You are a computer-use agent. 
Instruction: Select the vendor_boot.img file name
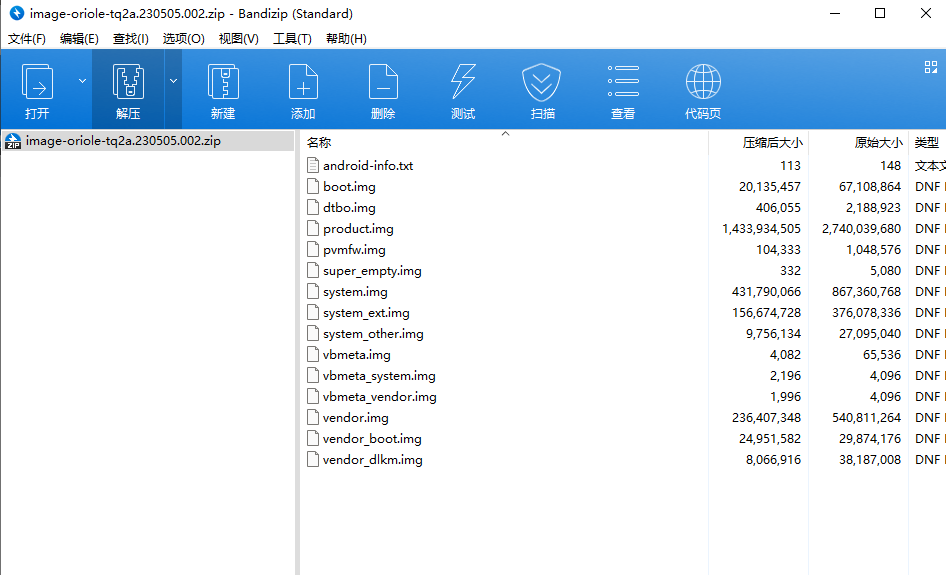[372, 439]
